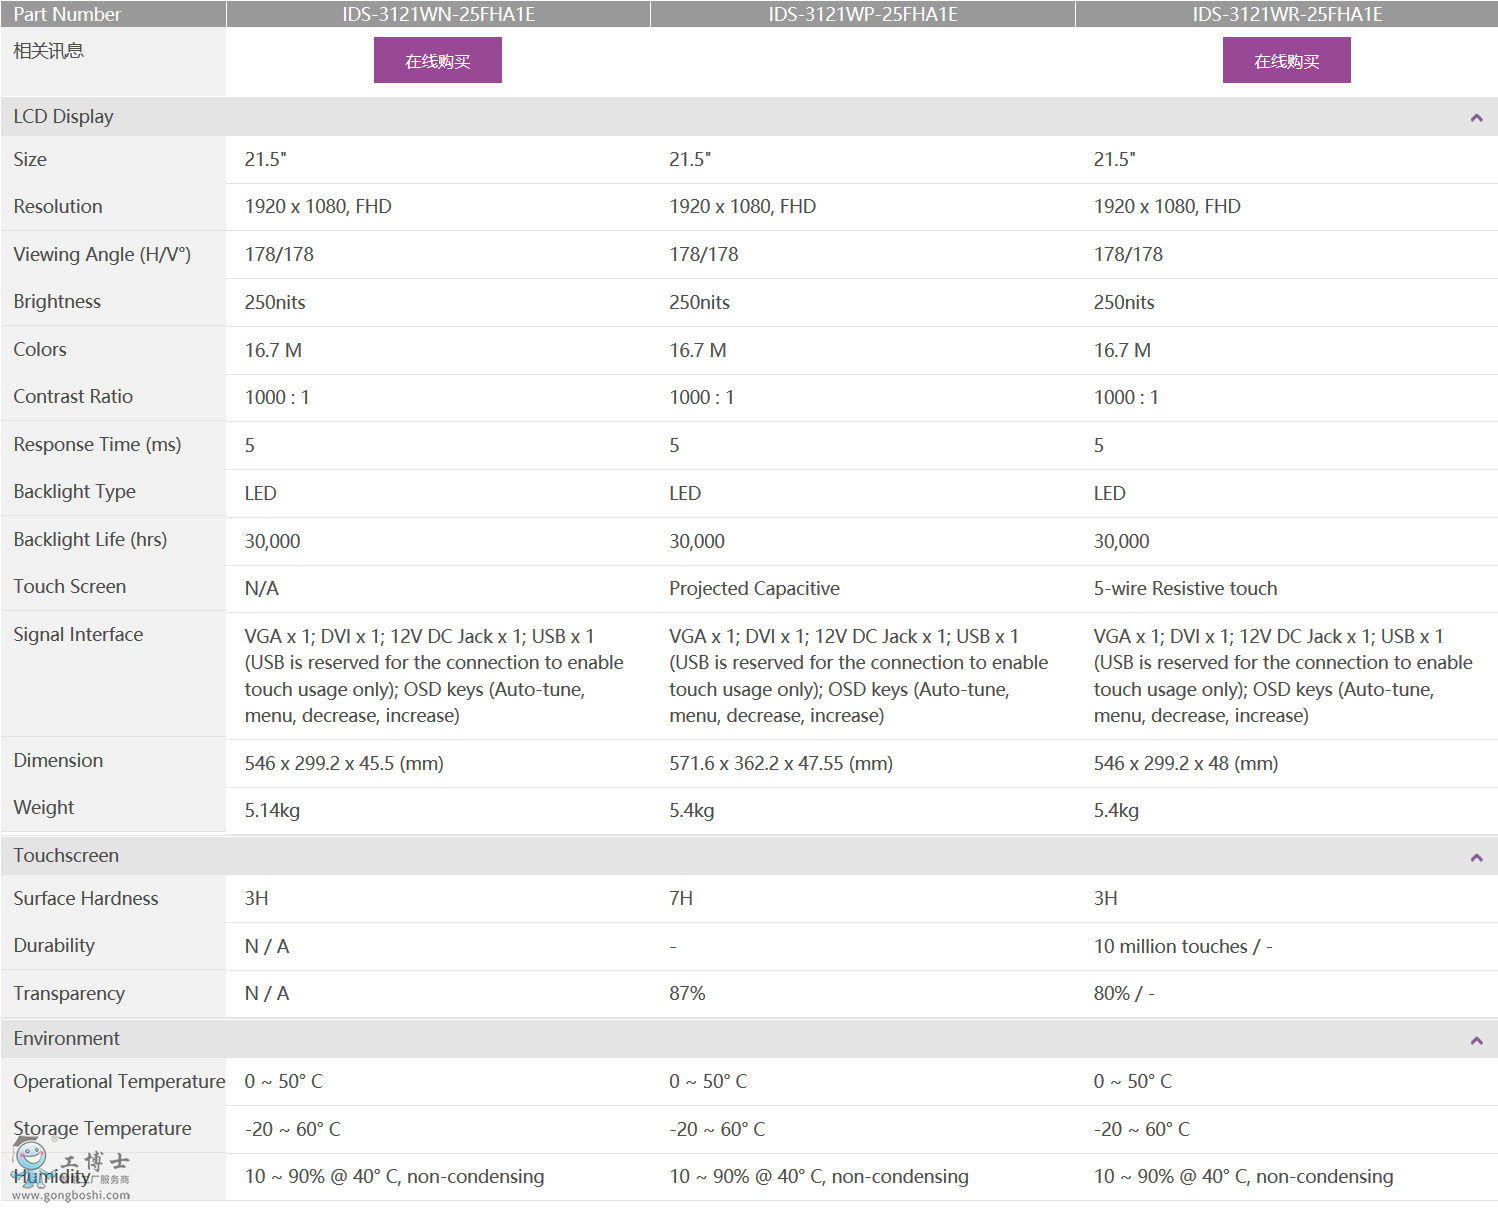1498x1215 pixels.
Task: Select the IDS-3121WP-25FHA1E column header
Action: [x=863, y=14]
